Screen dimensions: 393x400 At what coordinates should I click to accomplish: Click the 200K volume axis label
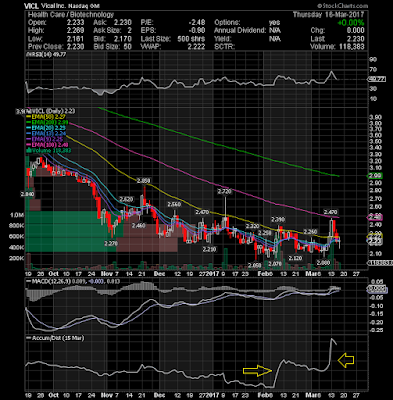pos(17,258)
